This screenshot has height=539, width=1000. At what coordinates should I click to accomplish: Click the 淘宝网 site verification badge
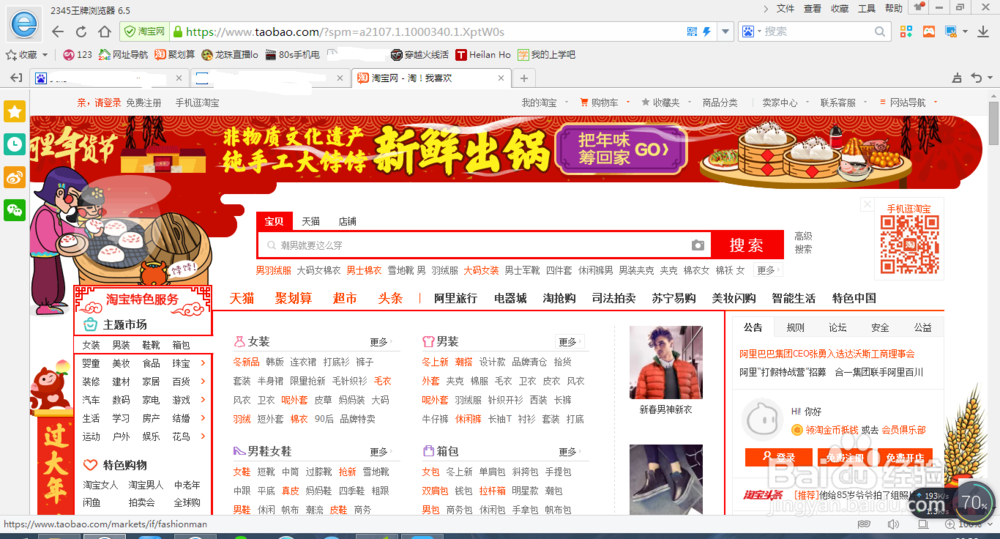pyautogui.click(x=145, y=31)
